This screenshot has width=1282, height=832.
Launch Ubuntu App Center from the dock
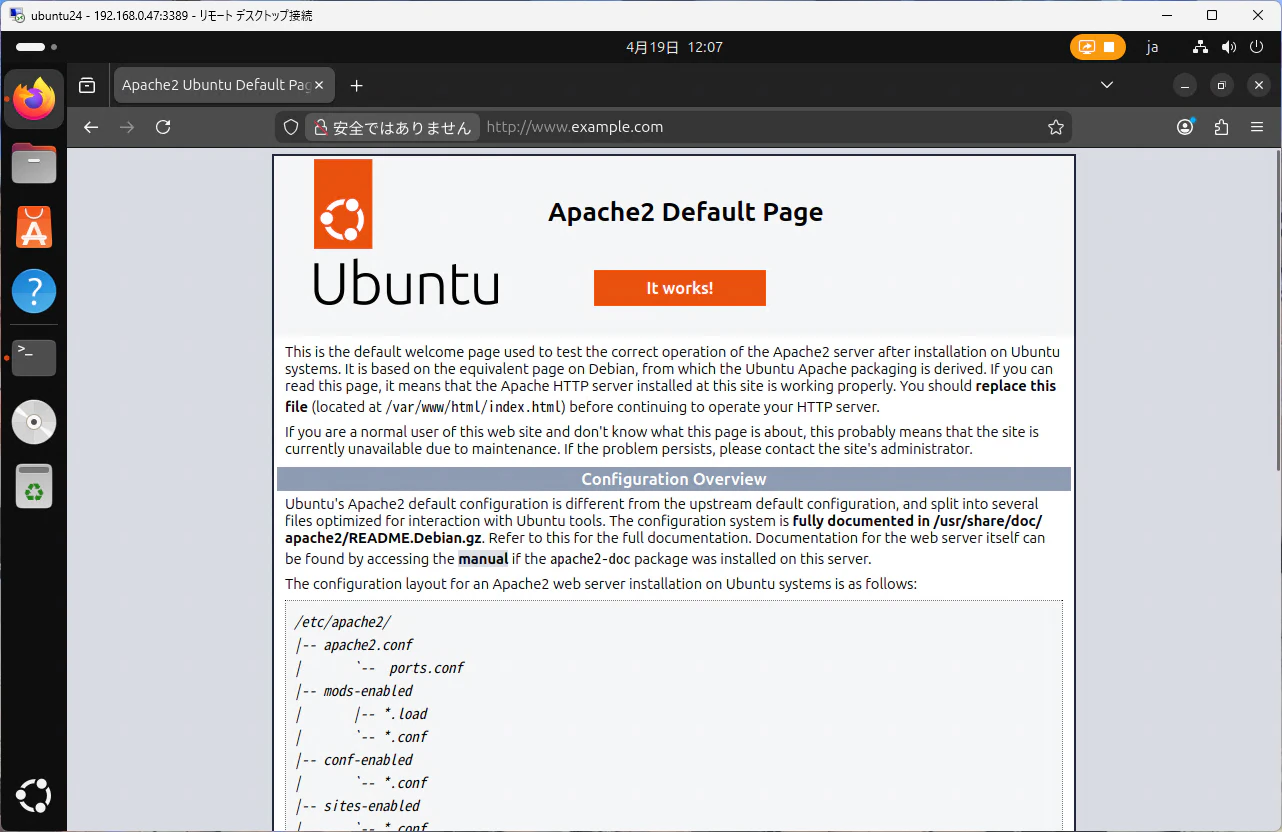(34, 228)
